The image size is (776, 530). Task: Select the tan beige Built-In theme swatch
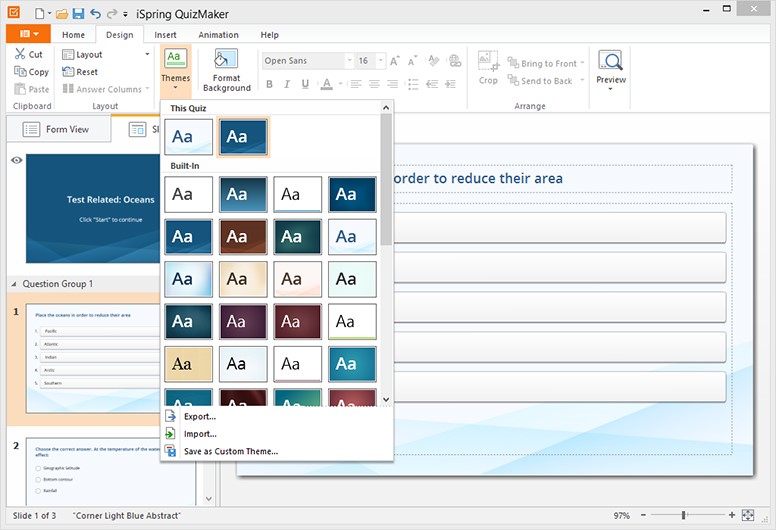189,364
